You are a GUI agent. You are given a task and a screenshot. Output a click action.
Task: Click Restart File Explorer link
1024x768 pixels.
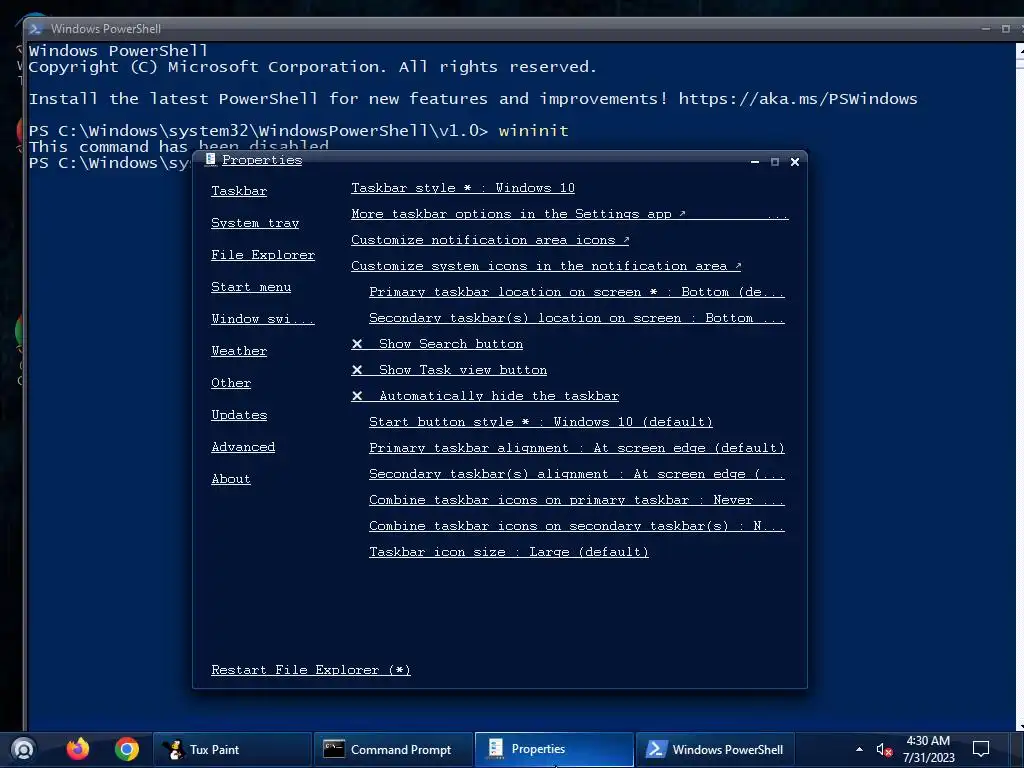point(311,670)
